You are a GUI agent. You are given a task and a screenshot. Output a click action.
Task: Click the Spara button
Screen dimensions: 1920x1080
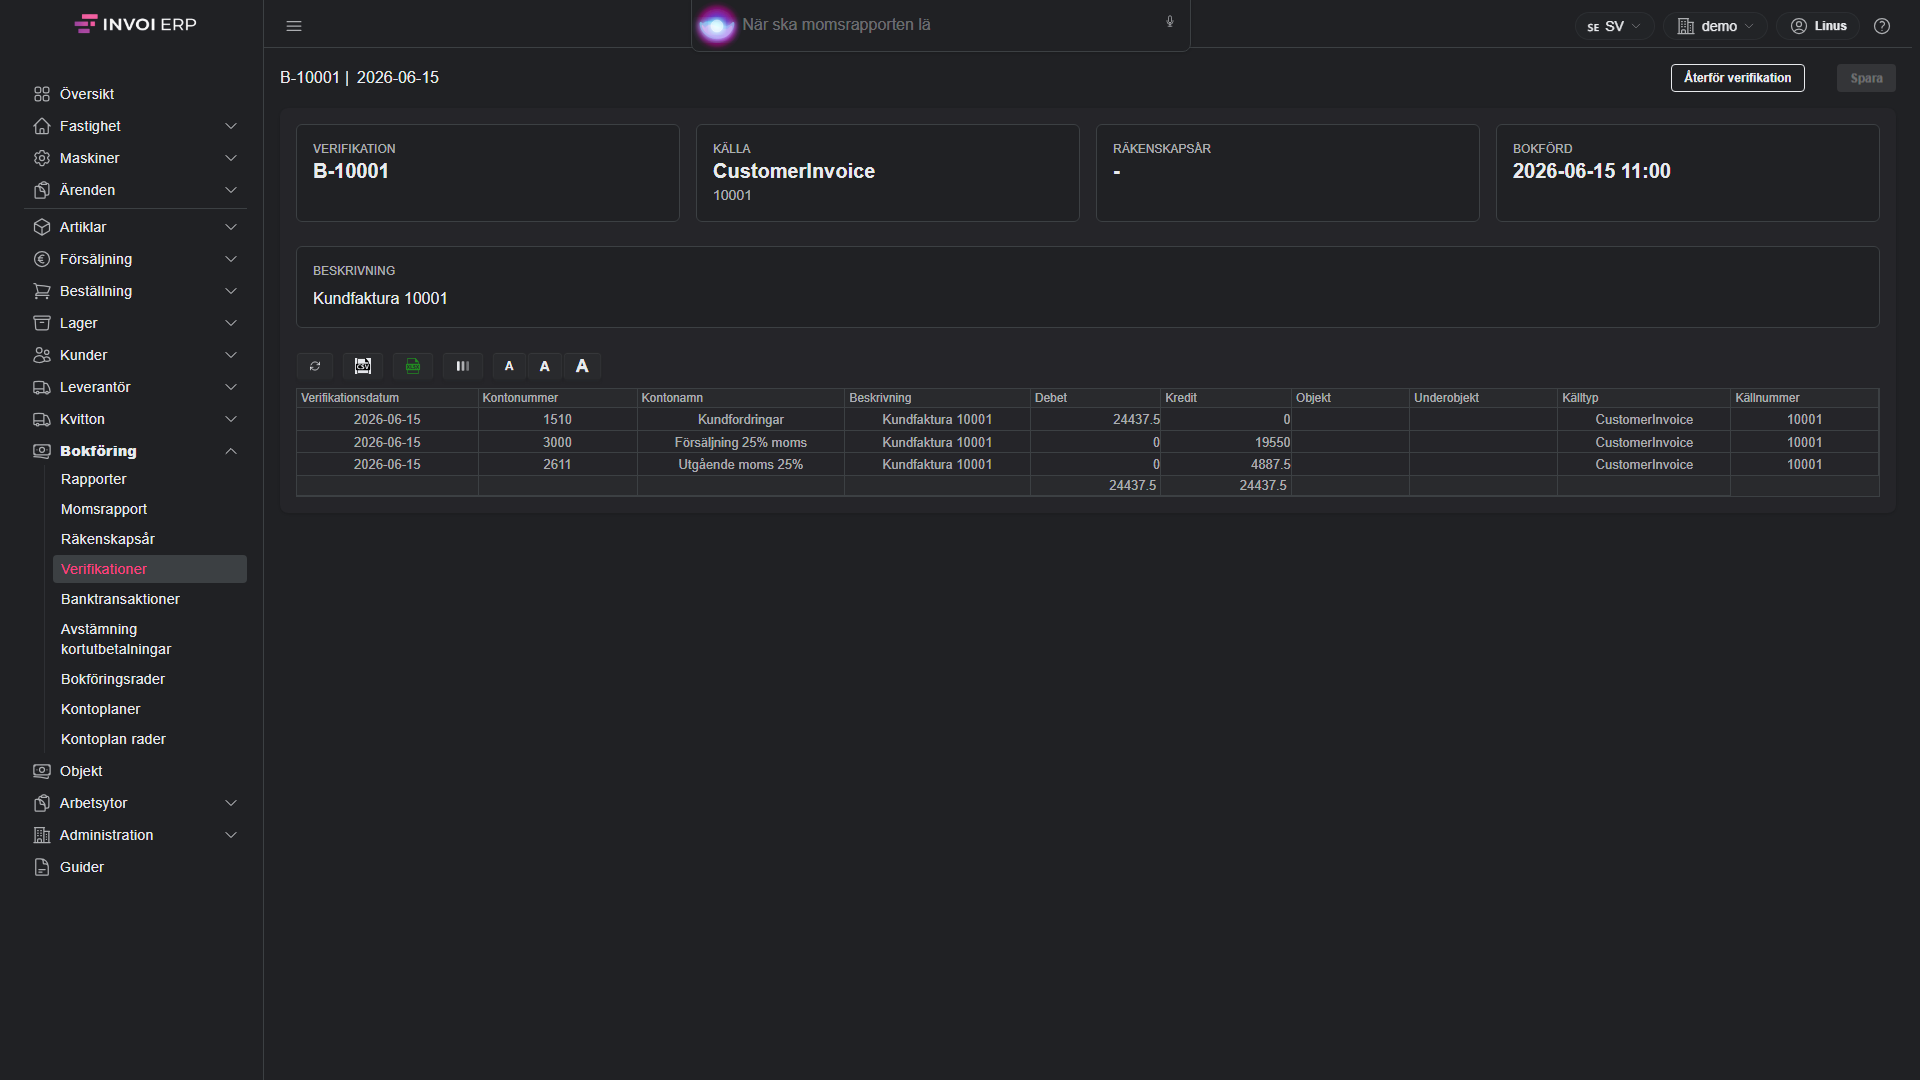point(1866,78)
